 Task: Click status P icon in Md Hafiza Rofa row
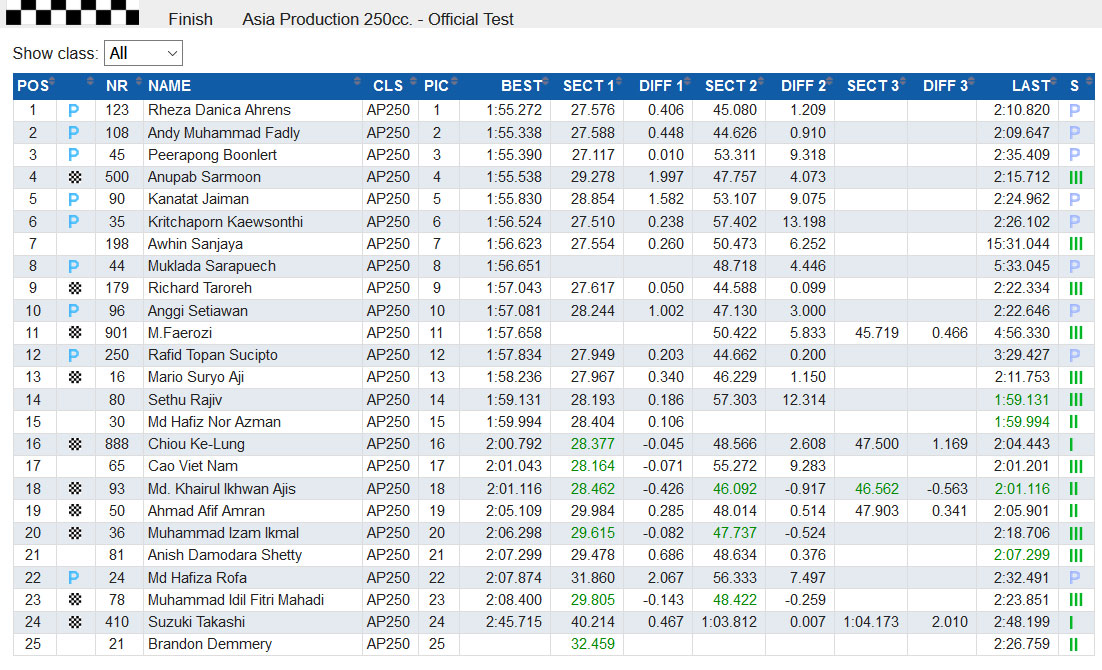coord(1075,578)
